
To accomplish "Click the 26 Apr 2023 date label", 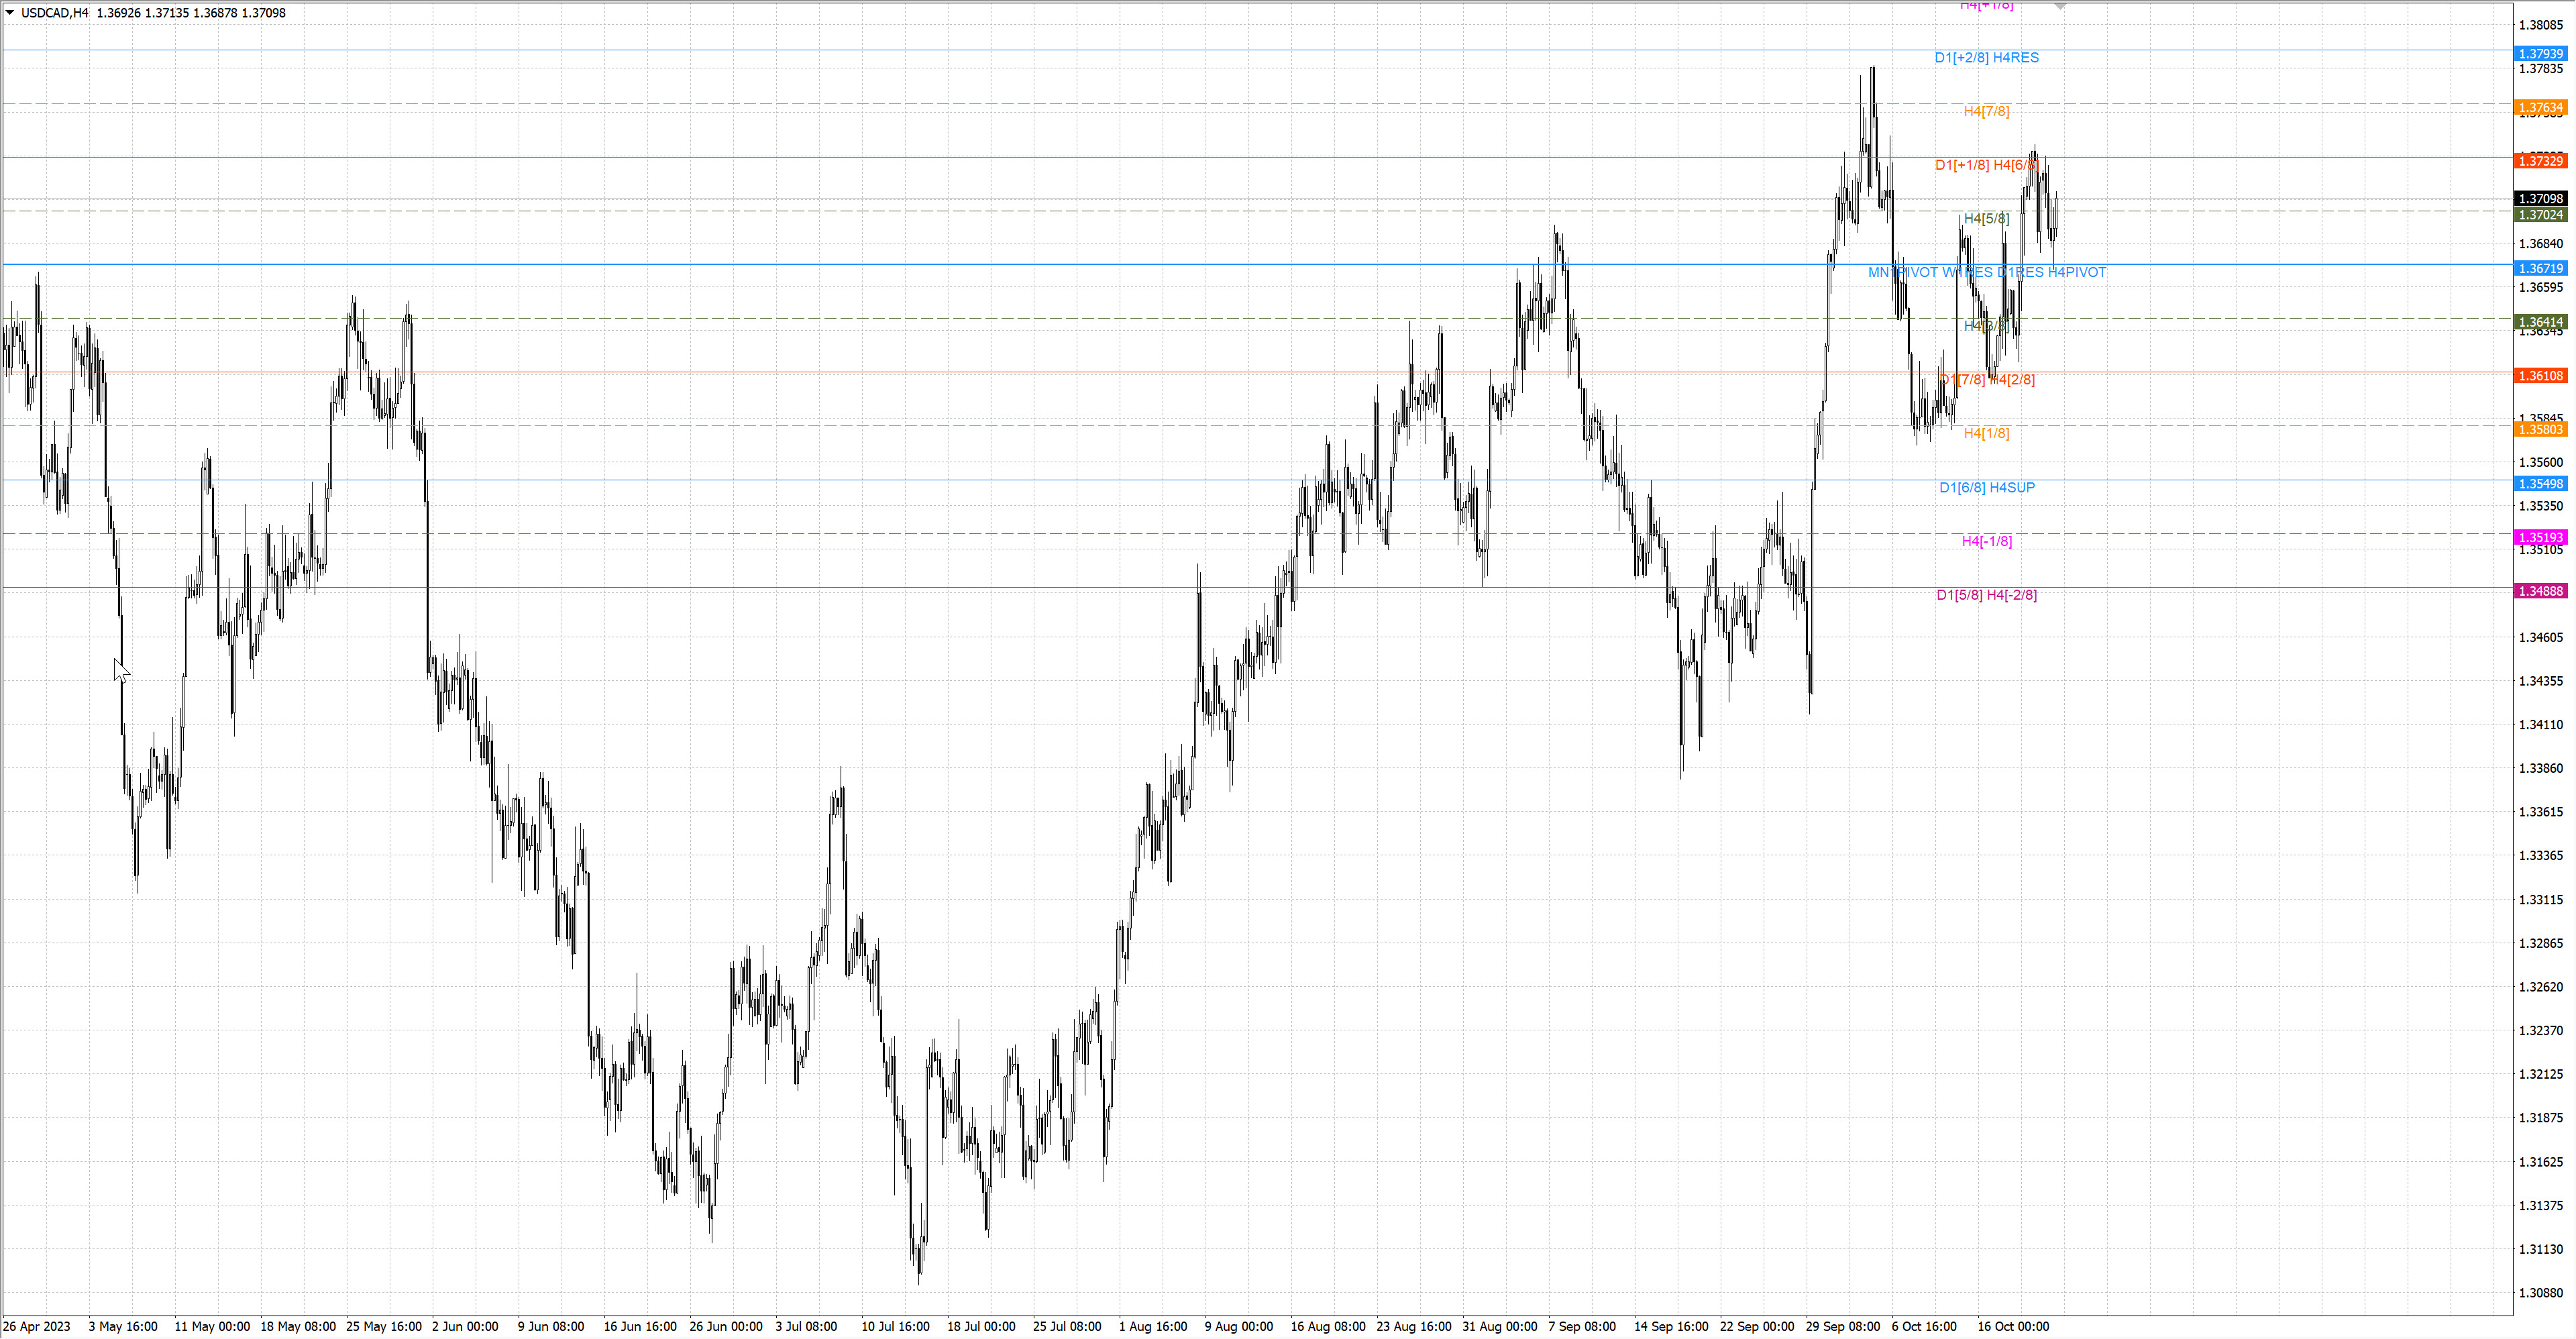I will pyautogui.click(x=37, y=1326).
